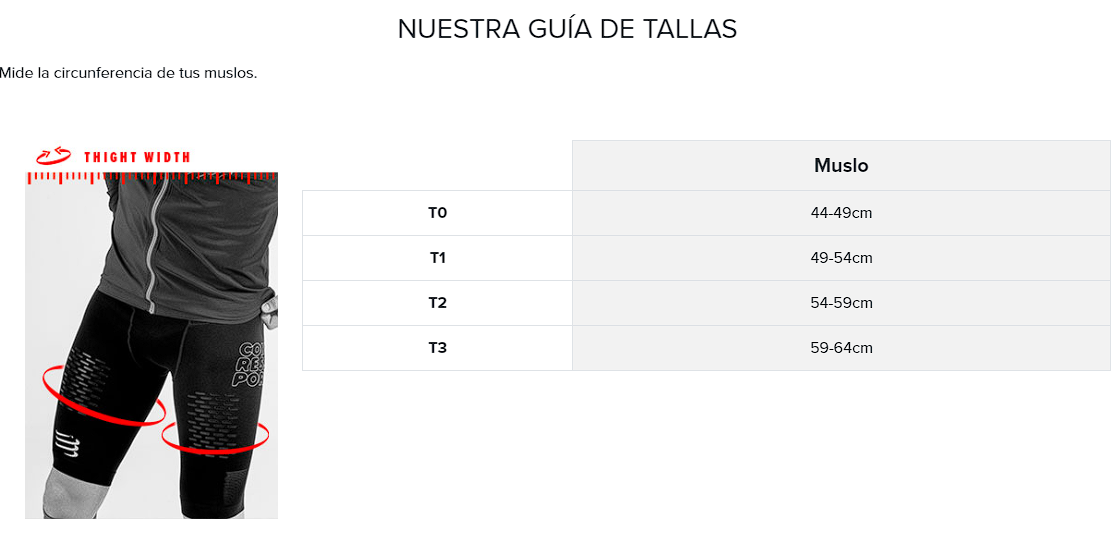Click the thigh circumference instruction text
Viewport: 1114px width, 533px height.
[129, 73]
